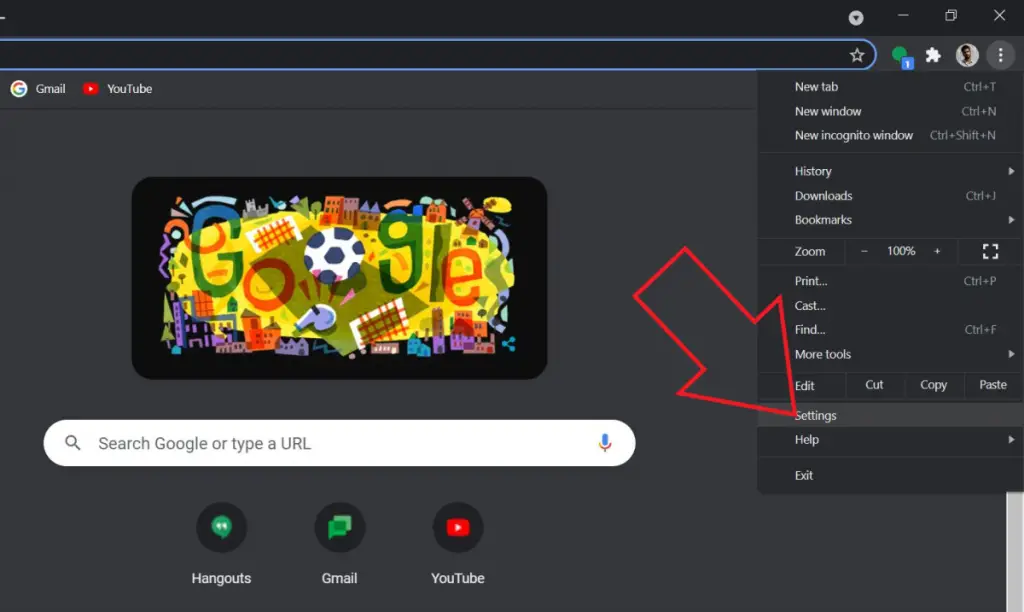1024x612 pixels.
Task: Choose Cast... from the menu
Action: click(890, 306)
